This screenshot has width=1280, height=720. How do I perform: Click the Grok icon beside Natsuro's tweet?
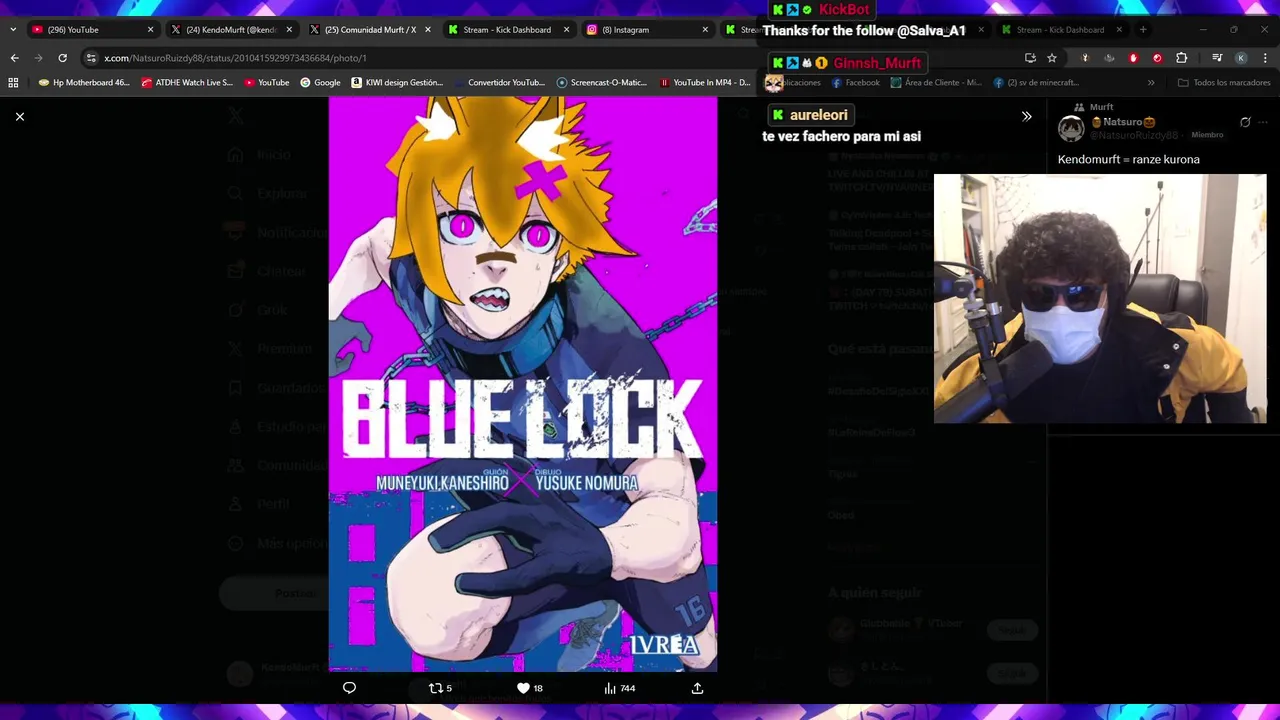tap(1245, 122)
